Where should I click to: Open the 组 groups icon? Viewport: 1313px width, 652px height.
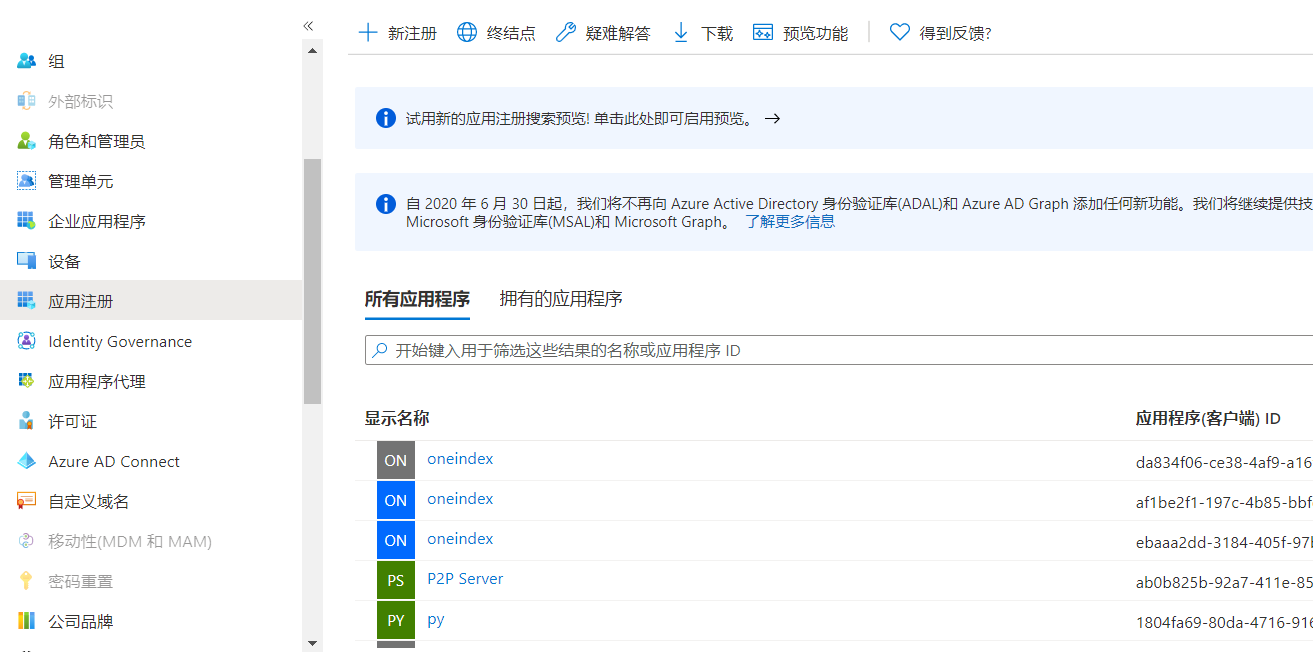click(27, 61)
